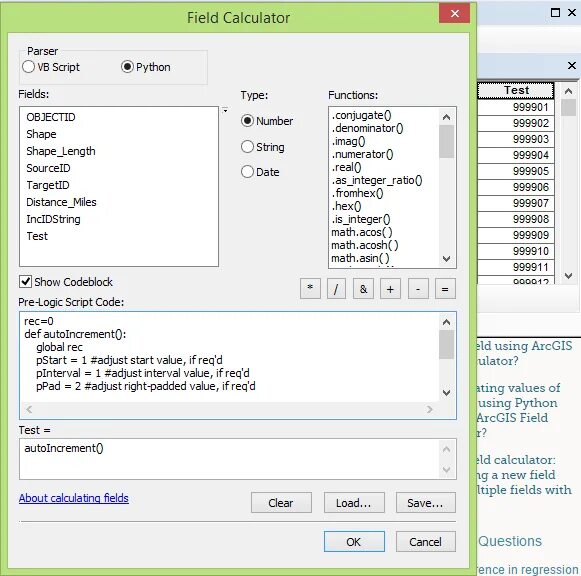Maximize the background window
The image size is (581, 576).
(555, 13)
